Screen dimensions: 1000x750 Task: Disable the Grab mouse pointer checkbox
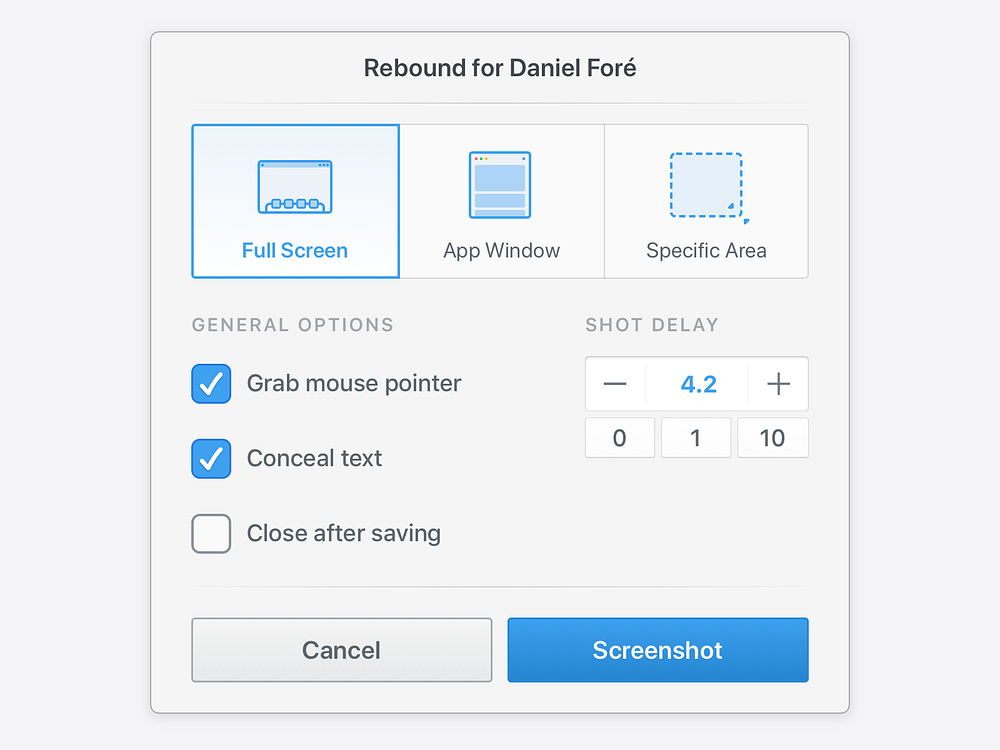(x=211, y=383)
